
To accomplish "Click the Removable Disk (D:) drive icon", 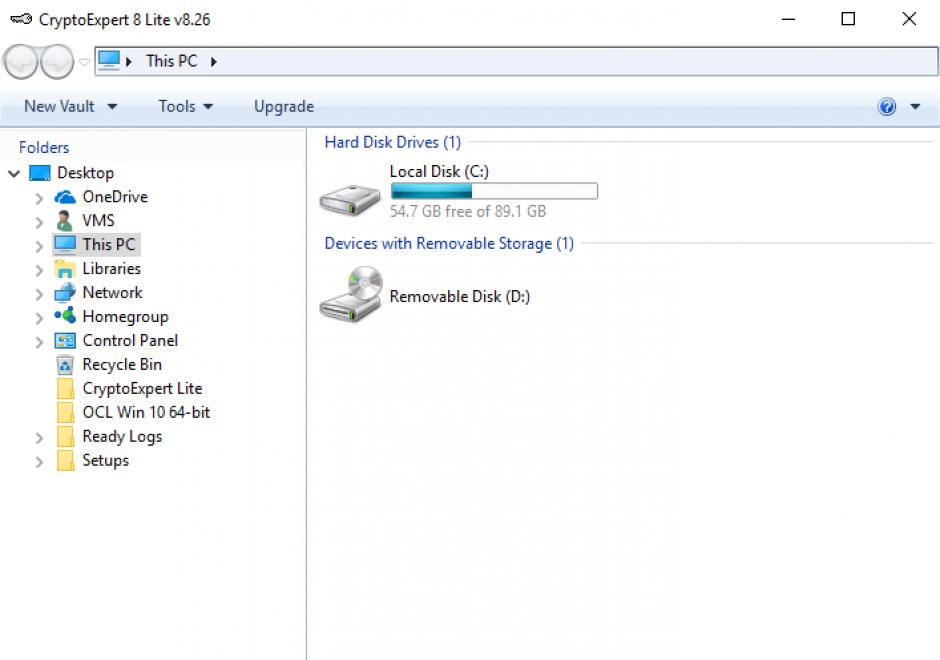I will 351,294.
